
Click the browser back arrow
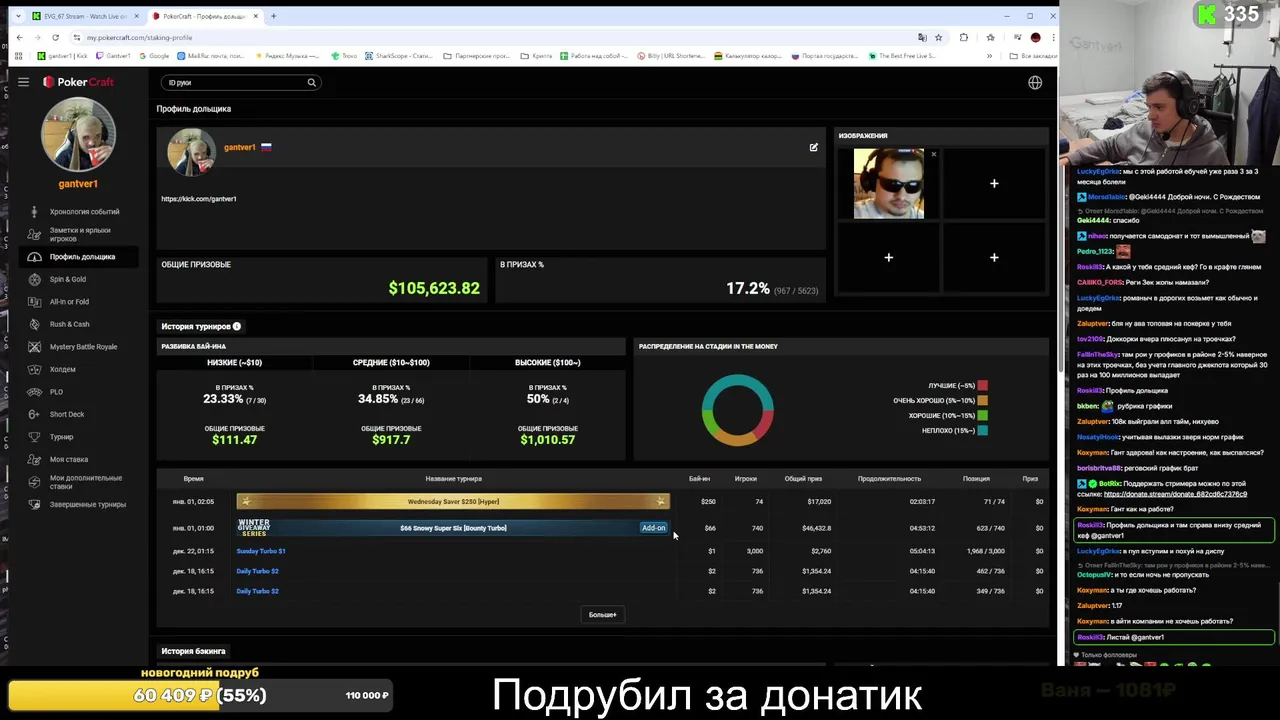[19, 37]
